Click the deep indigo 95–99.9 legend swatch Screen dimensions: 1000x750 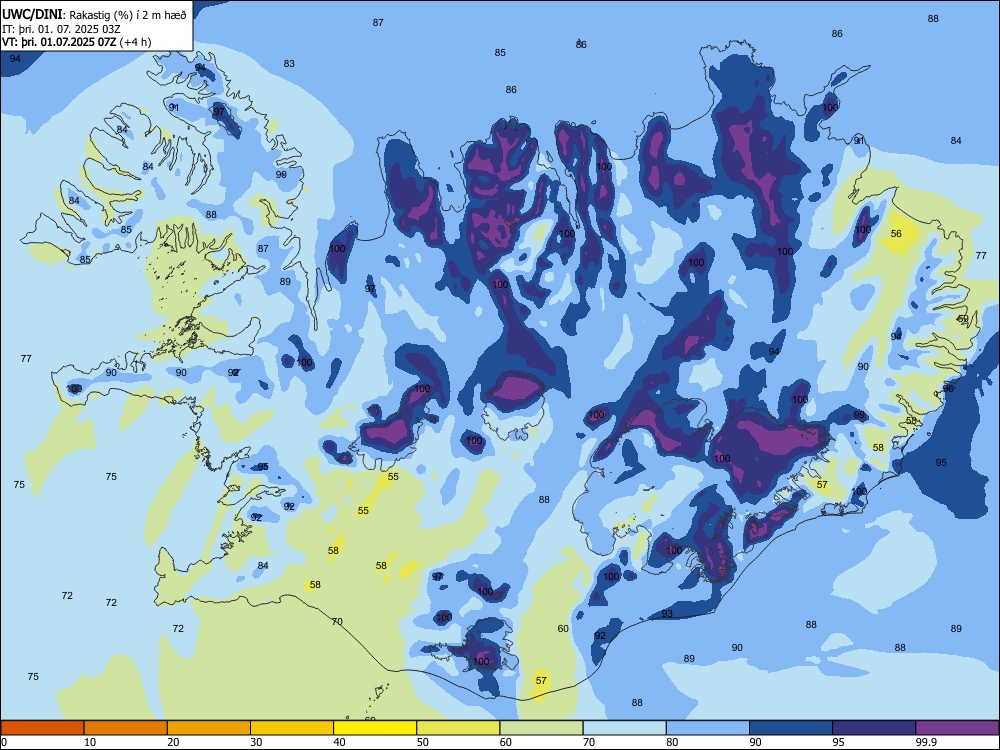(874, 728)
